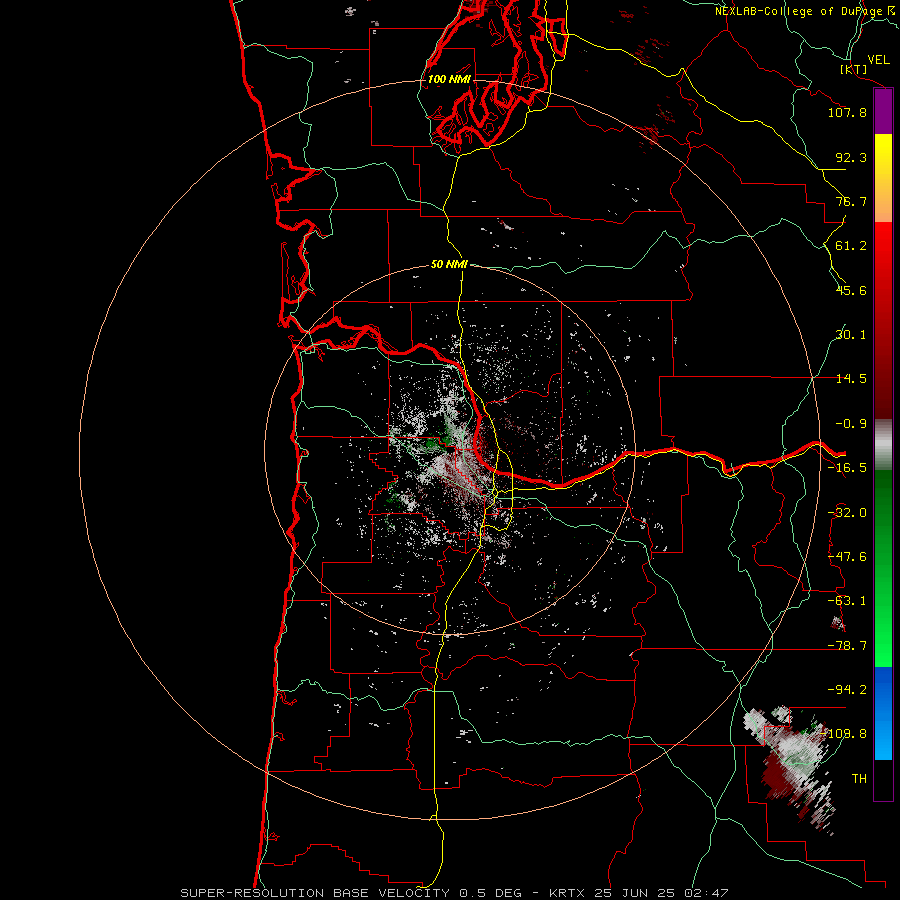The image size is (900, 900).
Task: Click the [KT] units label
Action: coord(854,69)
